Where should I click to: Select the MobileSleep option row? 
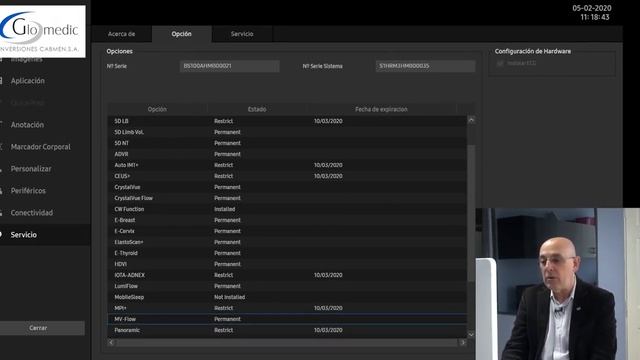coord(287,298)
